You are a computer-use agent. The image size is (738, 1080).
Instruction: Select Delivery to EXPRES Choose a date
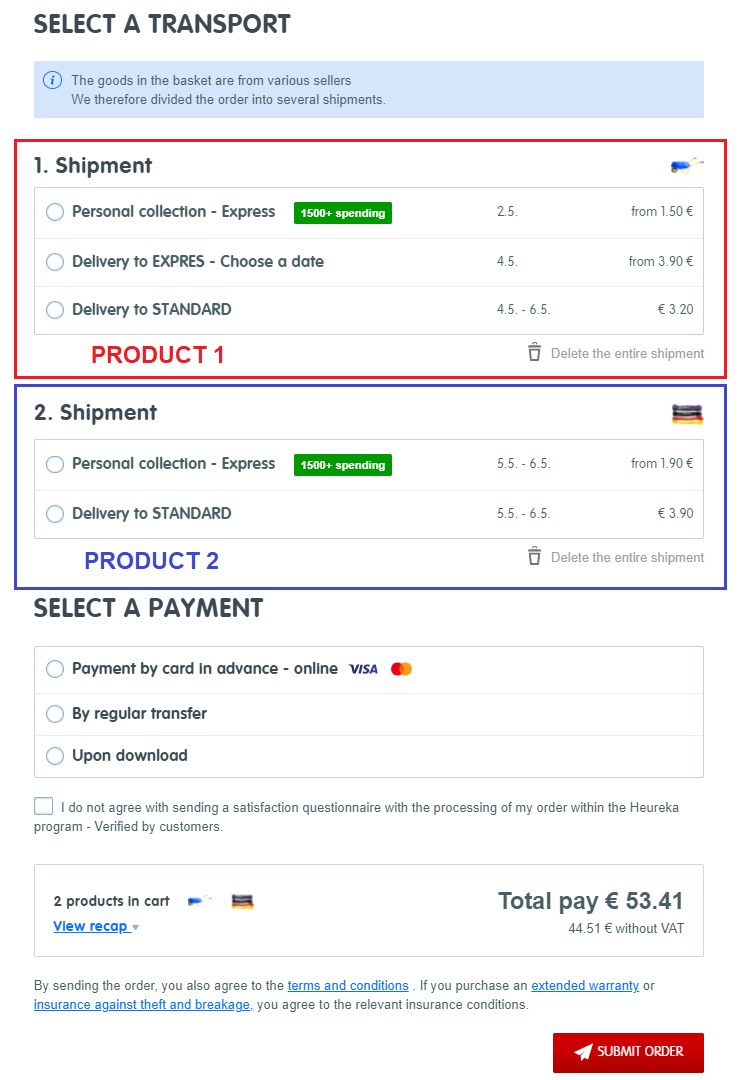(x=55, y=262)
